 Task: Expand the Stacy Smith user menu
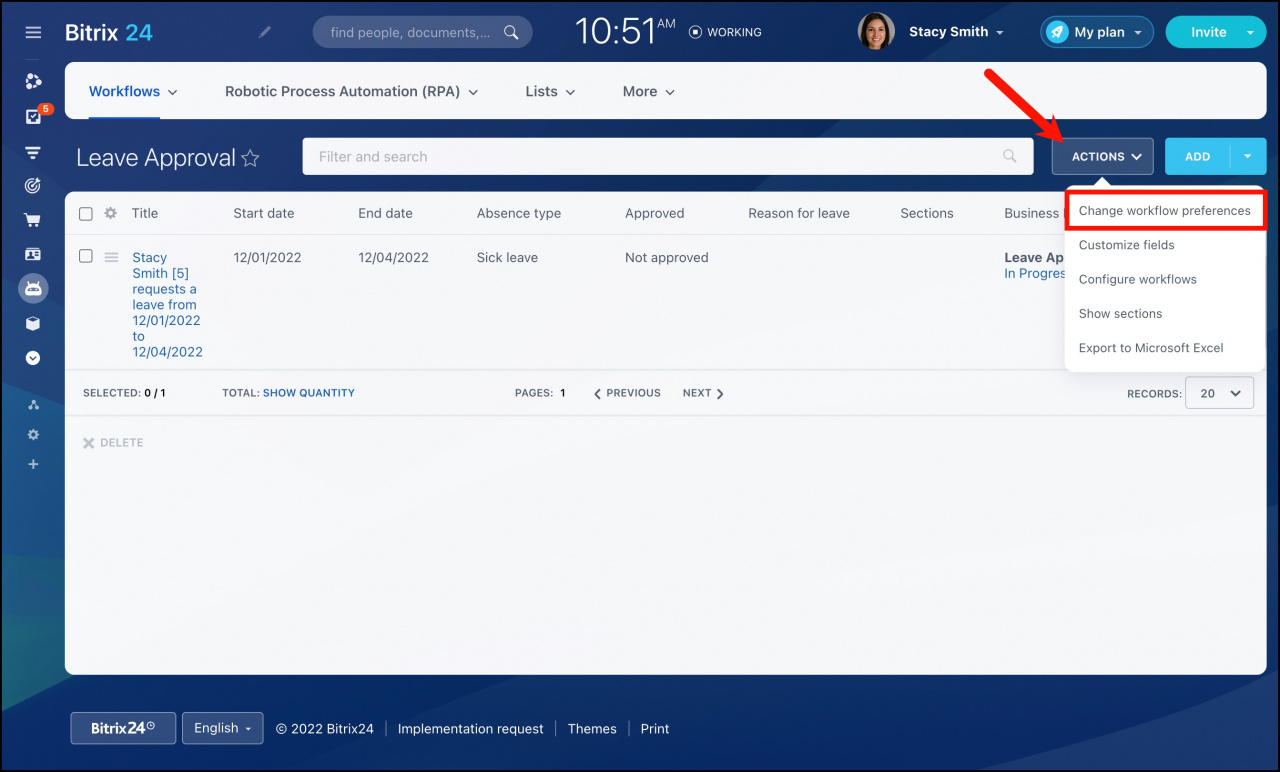(x=956, y=32)
